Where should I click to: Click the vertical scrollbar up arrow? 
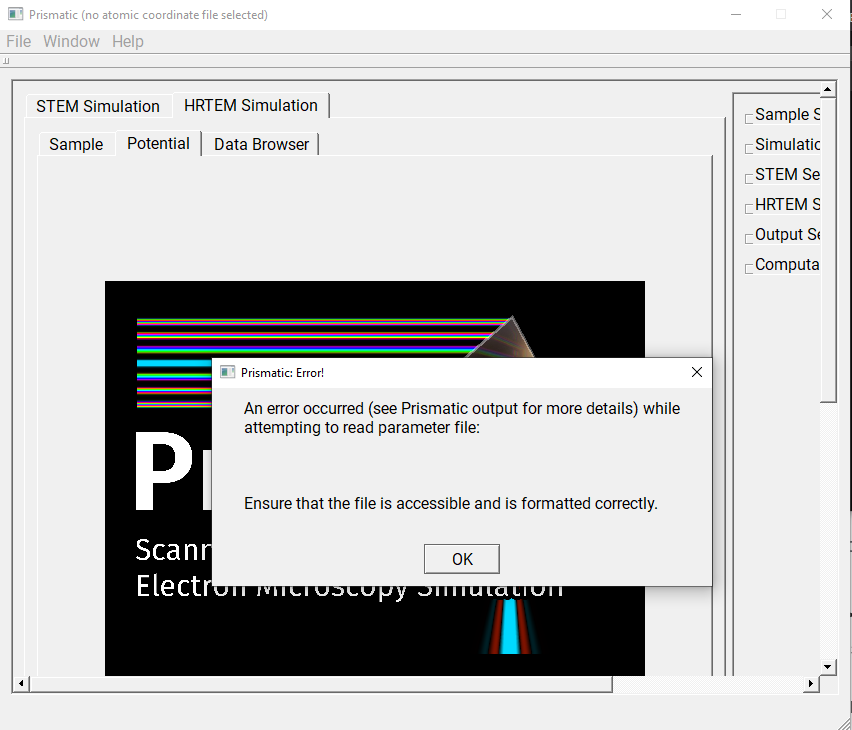(828, 89)
